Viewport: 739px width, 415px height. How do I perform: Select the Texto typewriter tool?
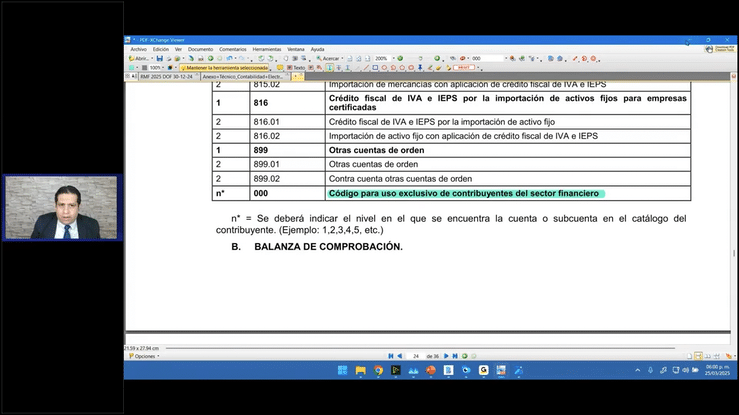[296, 67]
